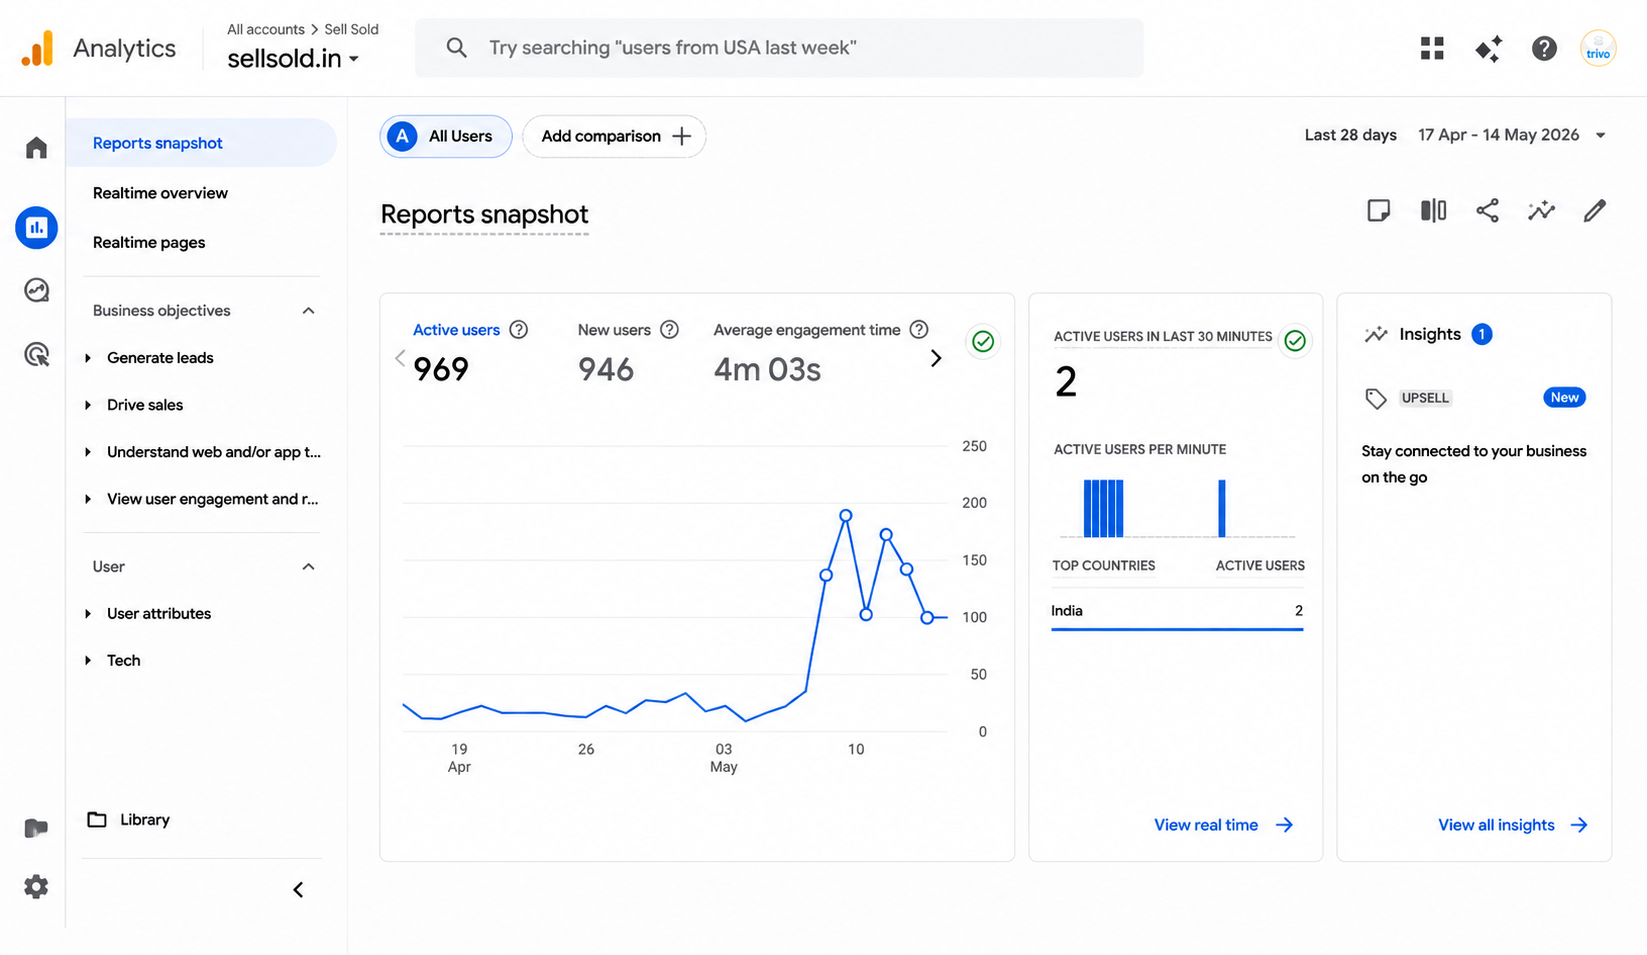Click the Help question mark icon
This screenshot has height=955, width=1647.
(1544, 48)
